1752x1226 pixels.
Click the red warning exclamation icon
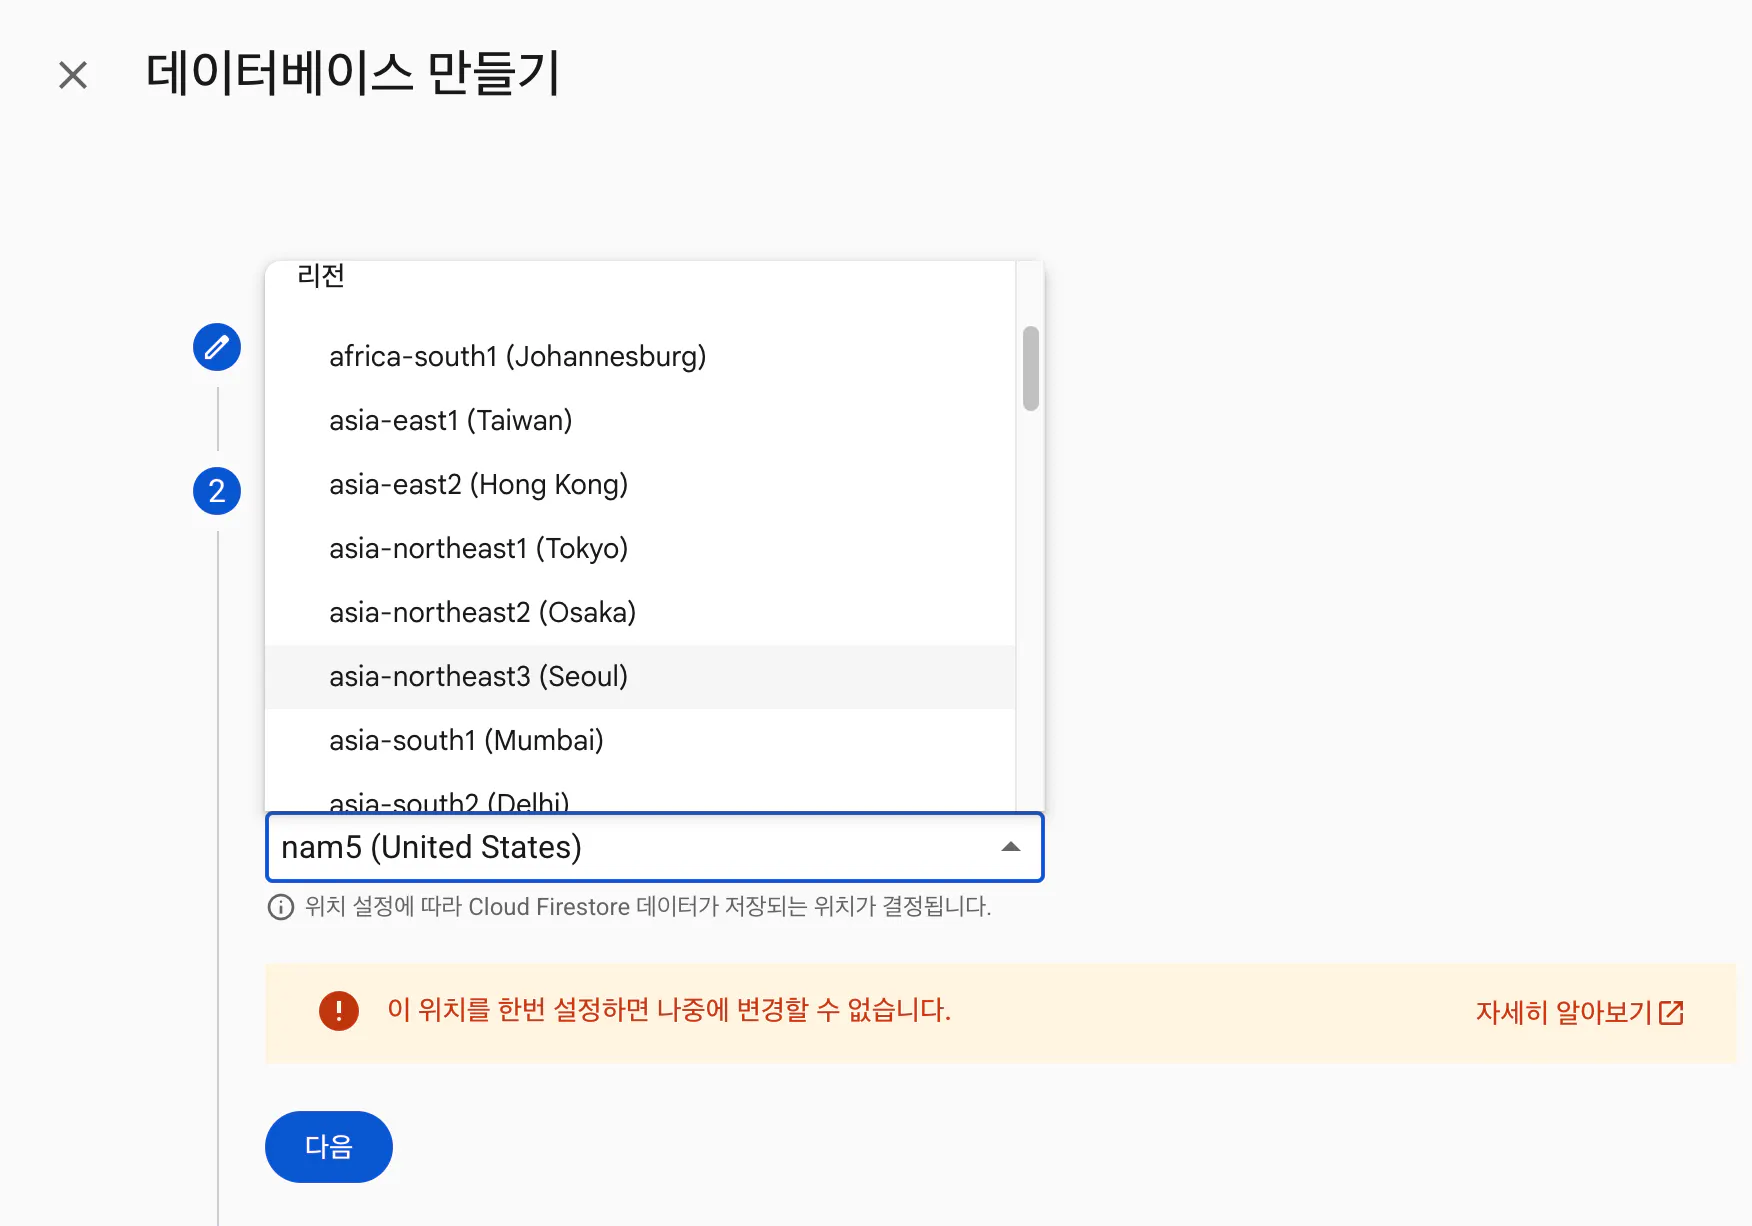click(339, 1011)
